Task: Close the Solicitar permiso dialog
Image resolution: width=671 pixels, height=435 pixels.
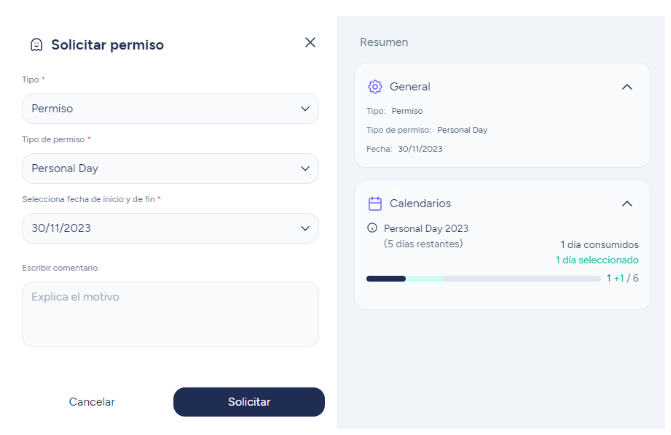Action: pyautogui.click(x=310, y=42)
